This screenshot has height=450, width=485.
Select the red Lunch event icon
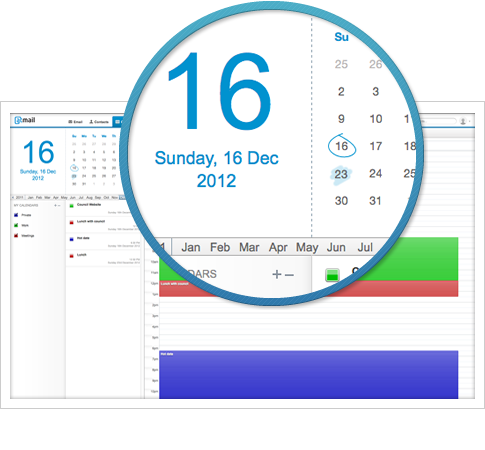pos(71,256)
